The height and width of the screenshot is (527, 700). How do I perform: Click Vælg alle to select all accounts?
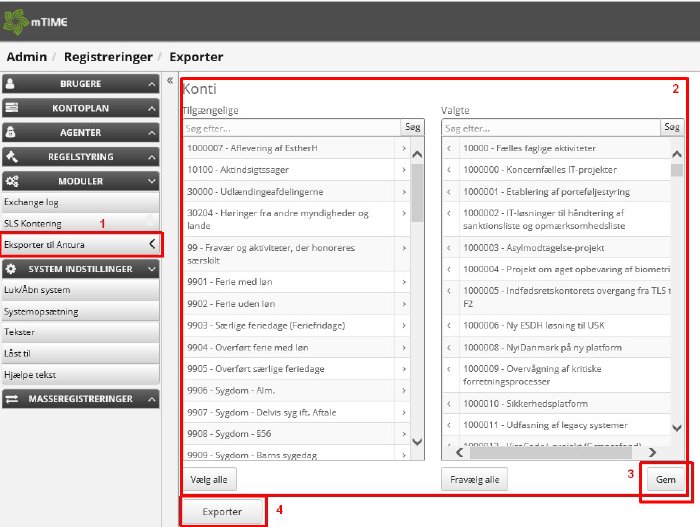click(207, 480)
